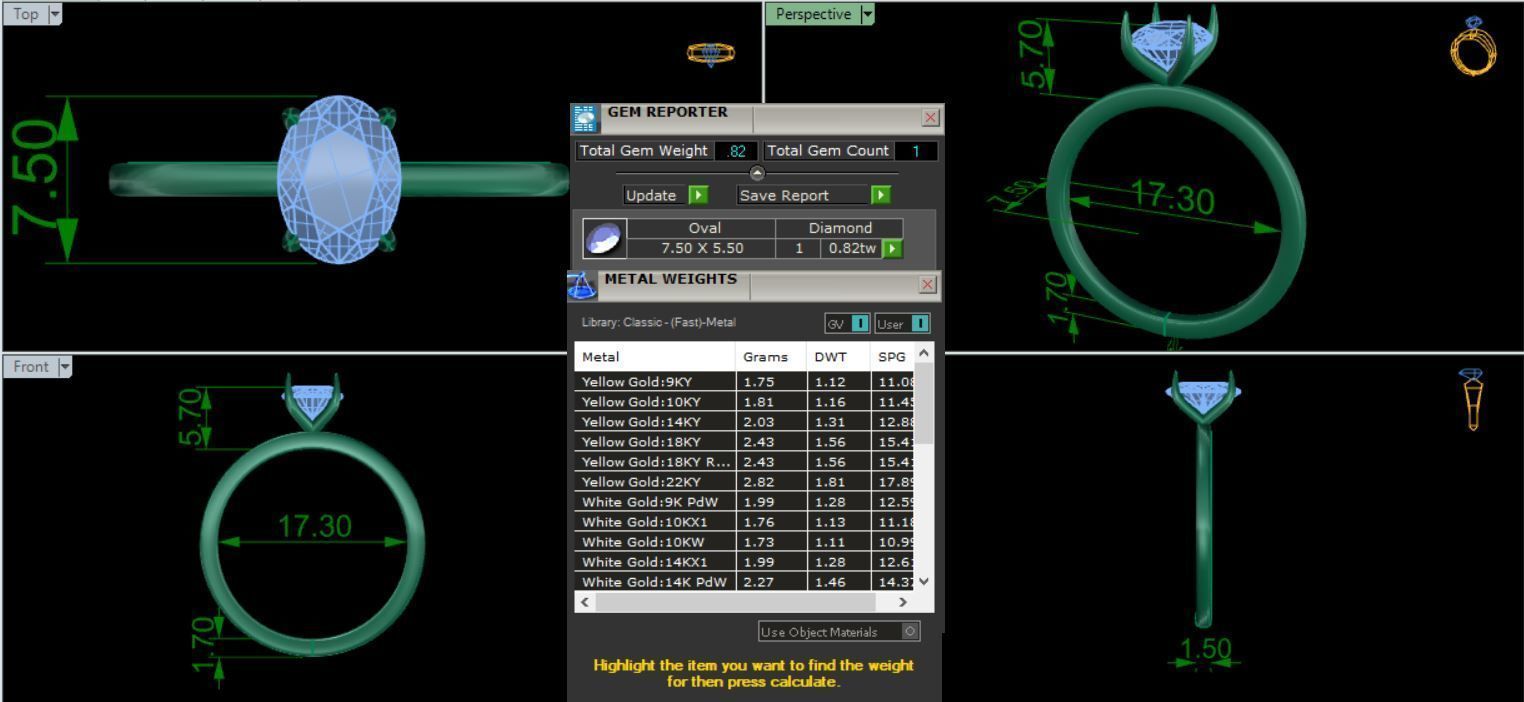Image resolution: width=1524 pixels, height=702 pixels.
Task: Click the 17.30 dimension in Front viewport
Action: [315, 526]
